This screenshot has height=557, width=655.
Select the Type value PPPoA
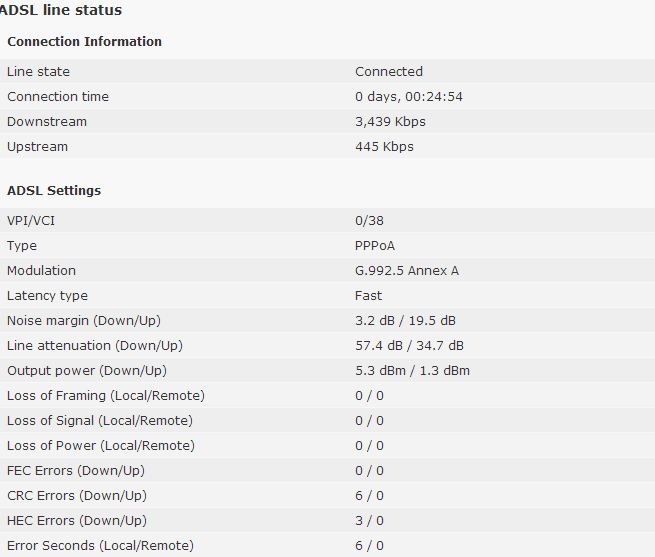[375, 245]
